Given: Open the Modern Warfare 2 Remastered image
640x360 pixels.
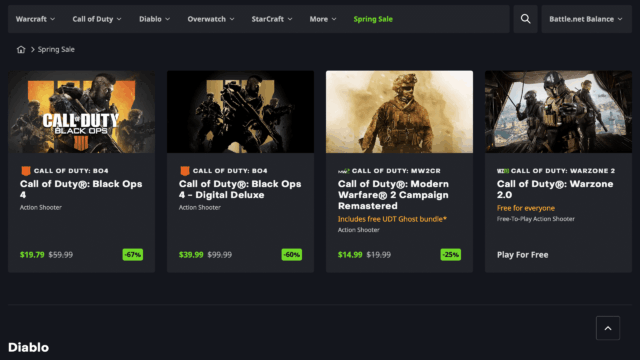Looking at the screenshot, I should click(399, 112).
